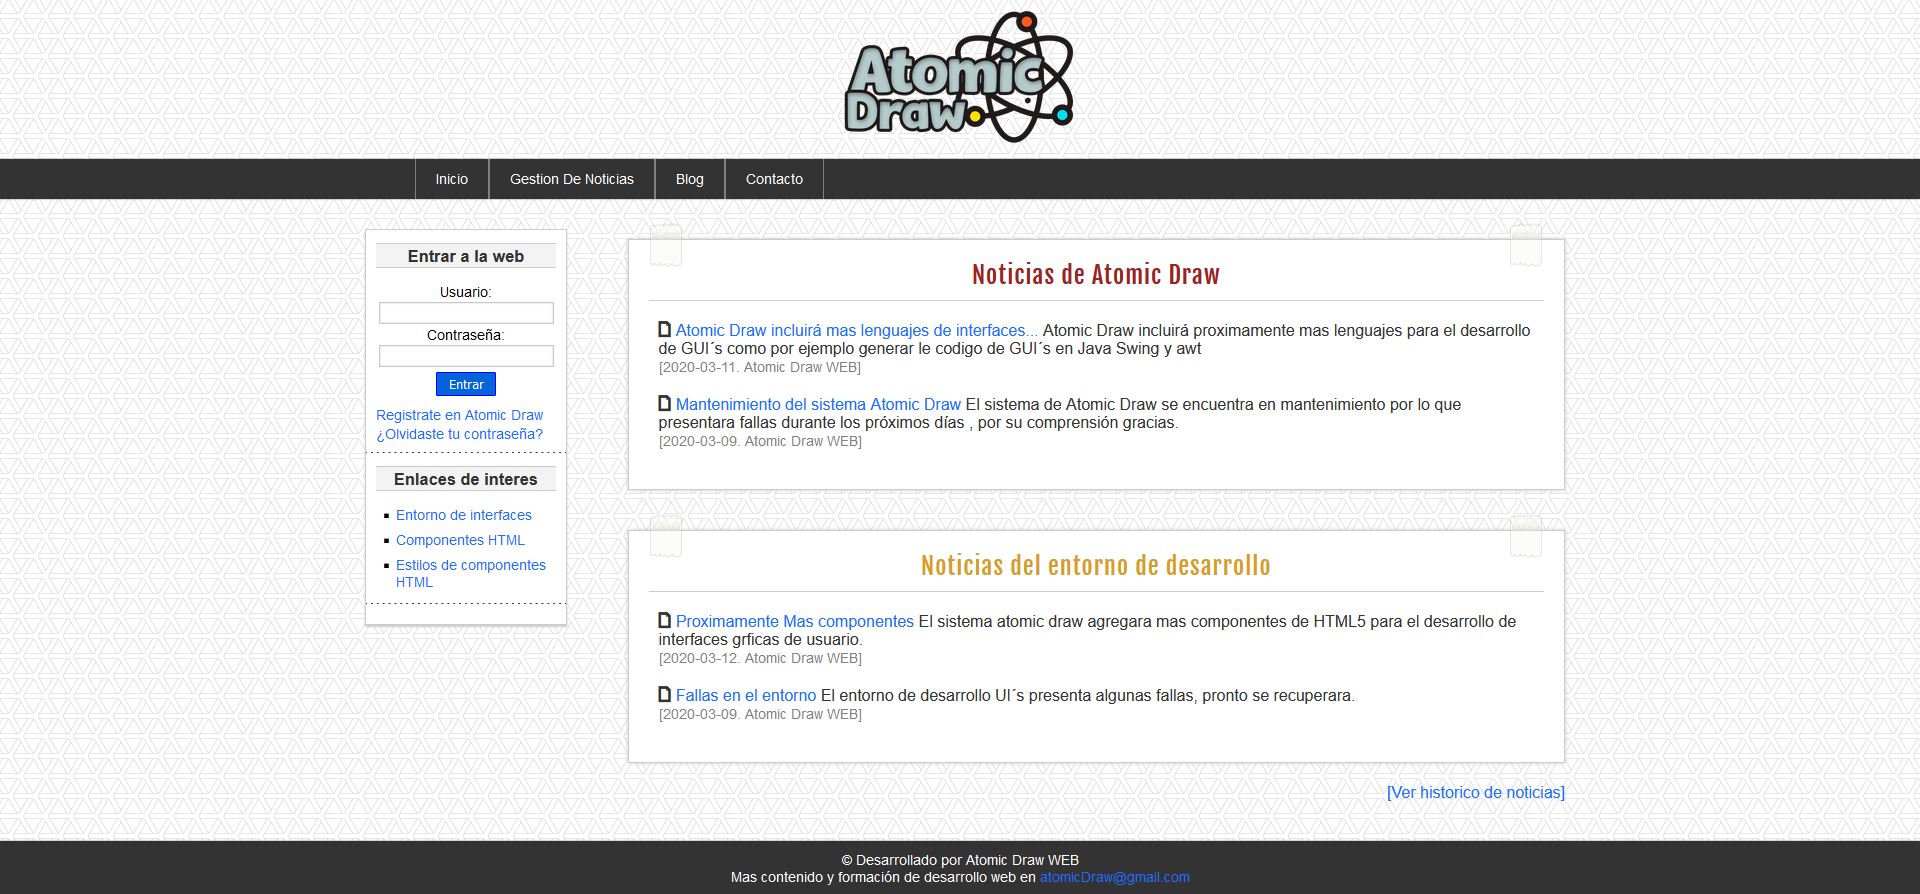The width and height of the screenshot is (1920, 894).
Task: Go to the Inicio menu item
Action: click(452, 179)
